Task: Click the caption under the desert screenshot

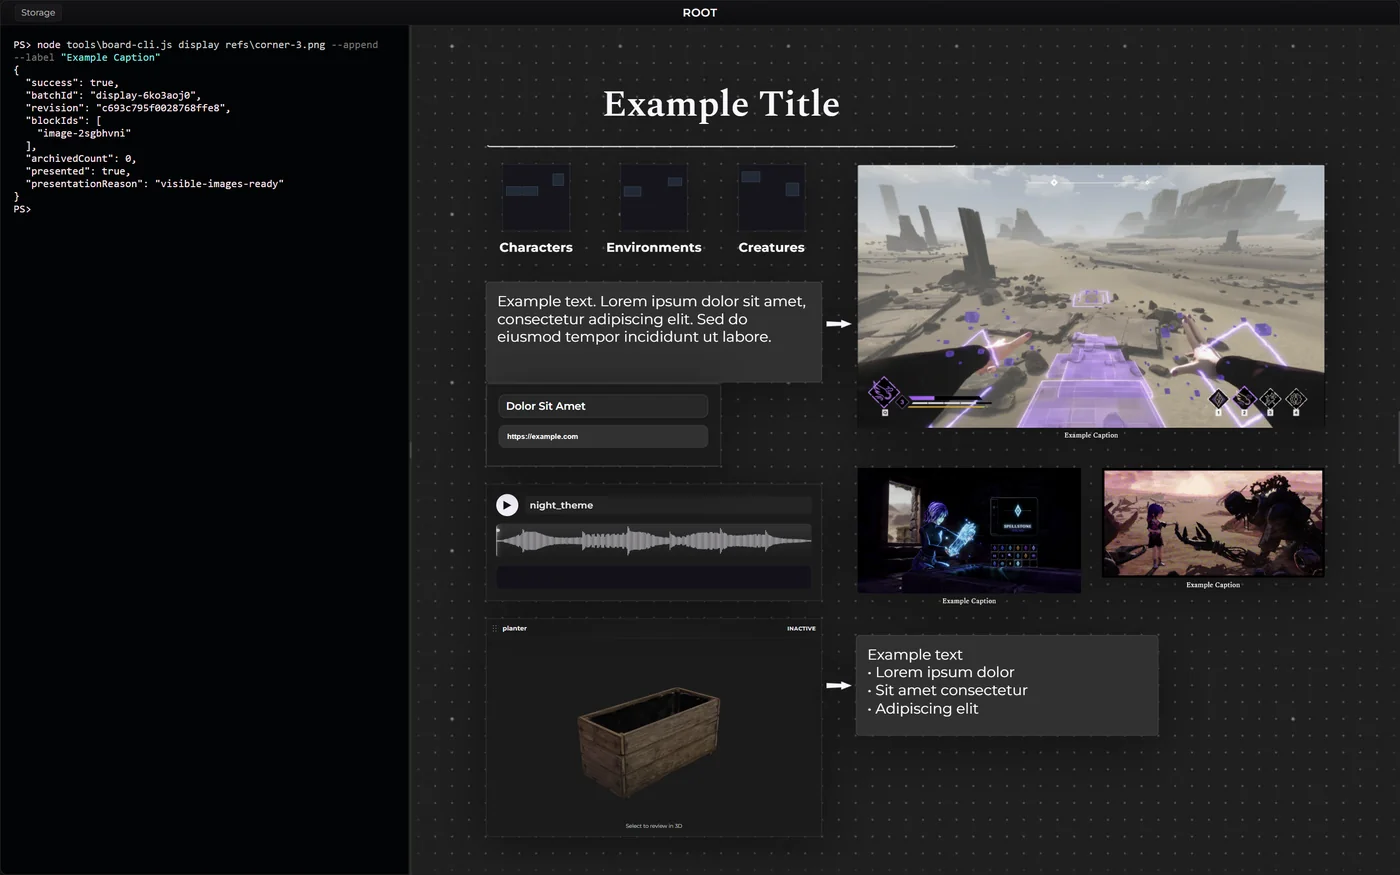Action: pos(1091,435)
